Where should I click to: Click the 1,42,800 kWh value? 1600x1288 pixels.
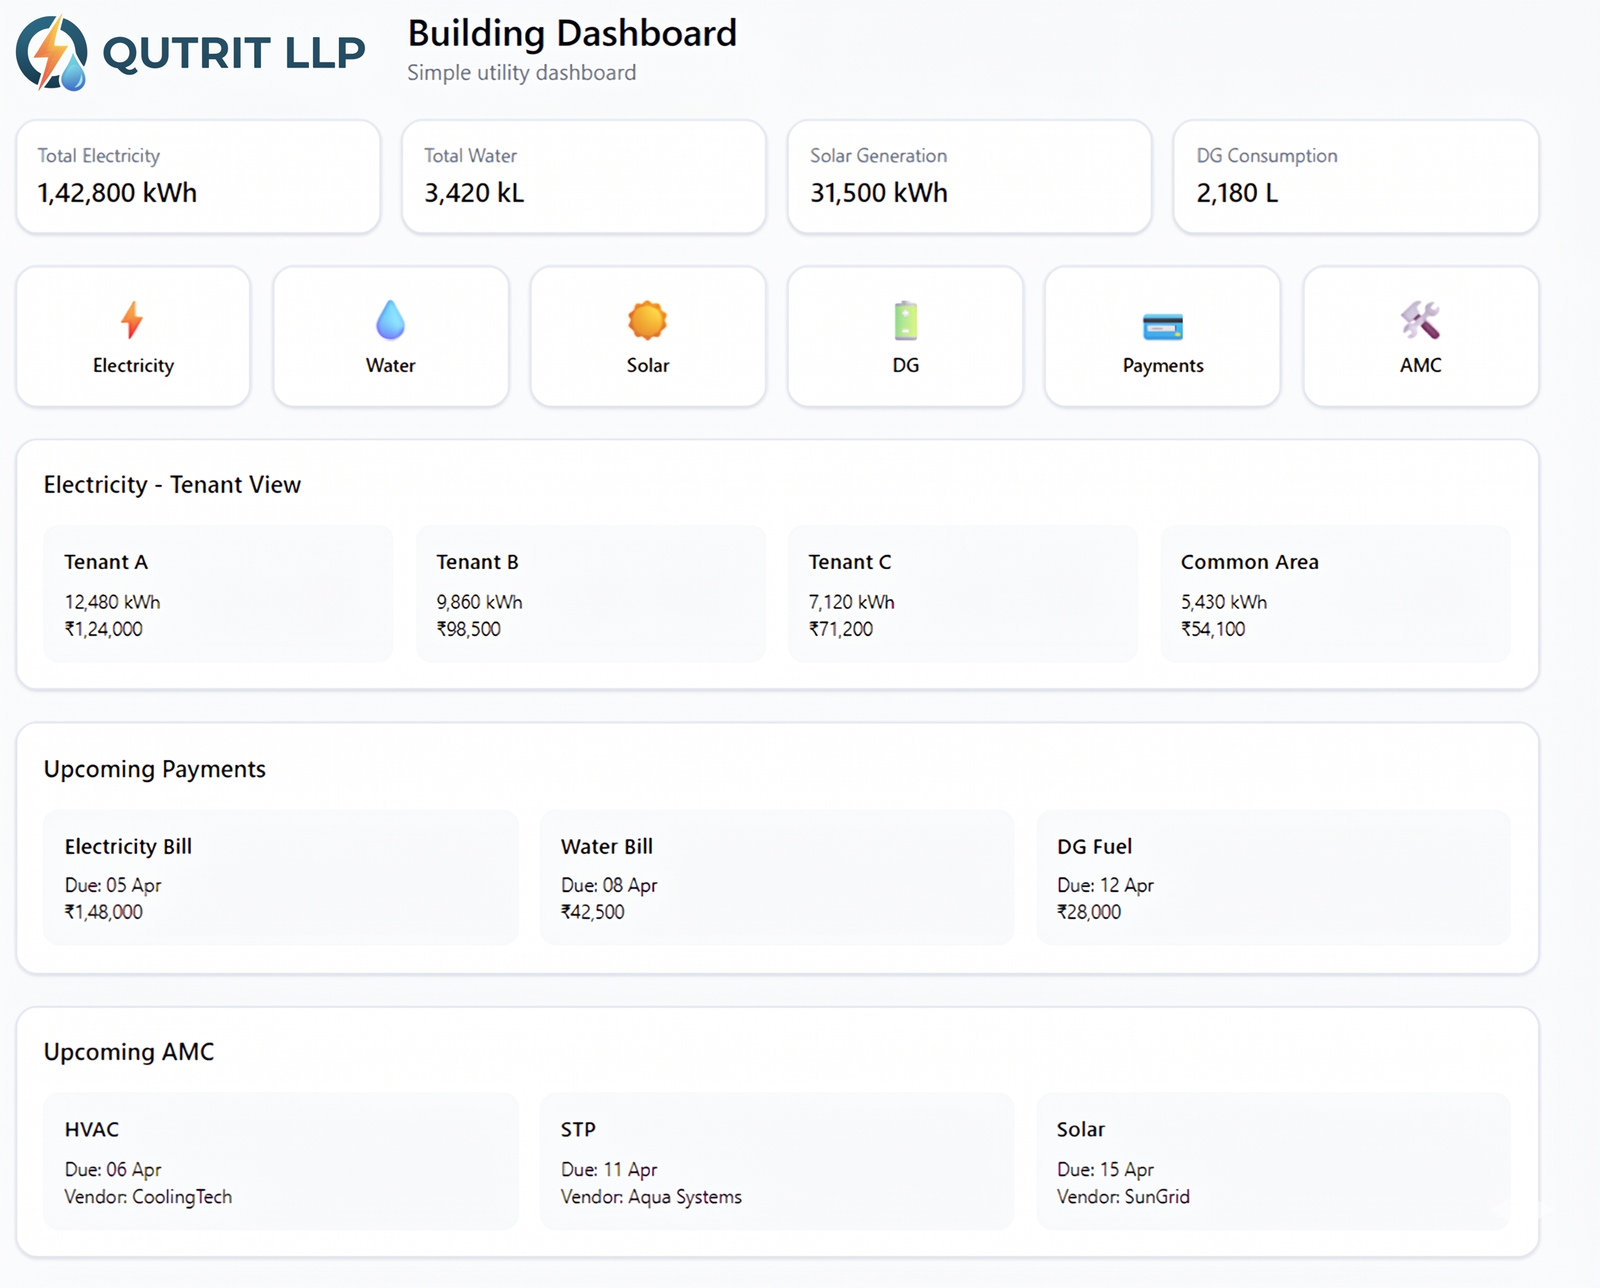[x=117, y=193]
